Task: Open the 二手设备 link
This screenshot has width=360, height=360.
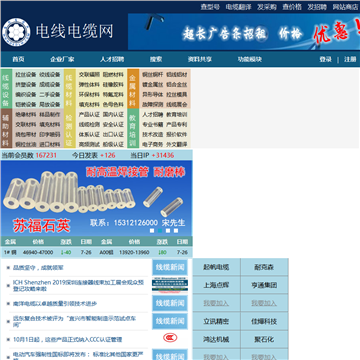Action: point(50,94)
